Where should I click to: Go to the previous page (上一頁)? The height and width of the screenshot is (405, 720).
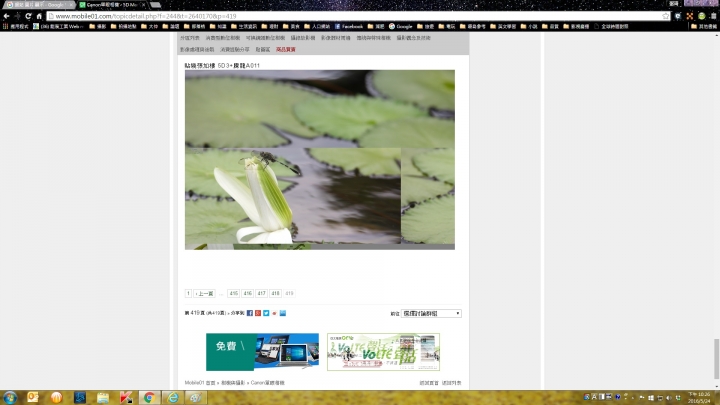click(204, 293)
